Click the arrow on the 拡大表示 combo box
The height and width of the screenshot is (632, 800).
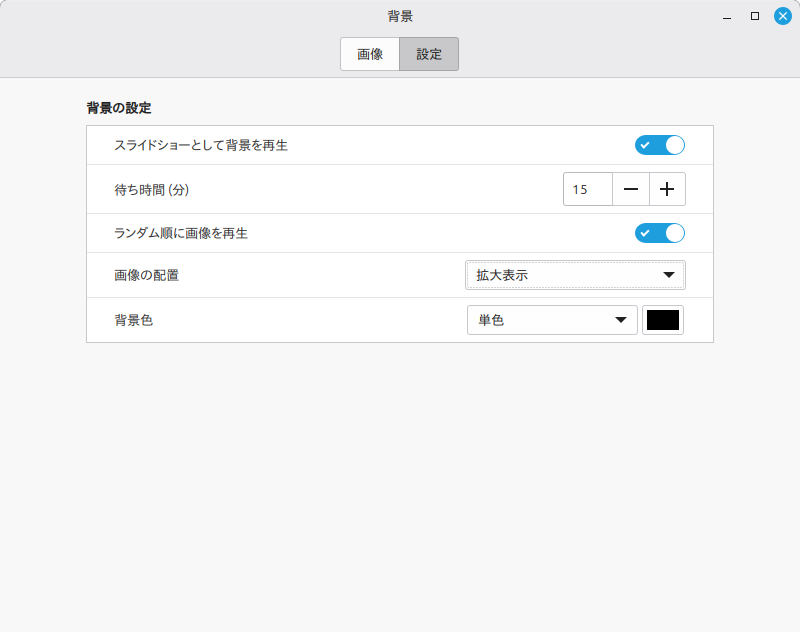click(x=669, y=275)
